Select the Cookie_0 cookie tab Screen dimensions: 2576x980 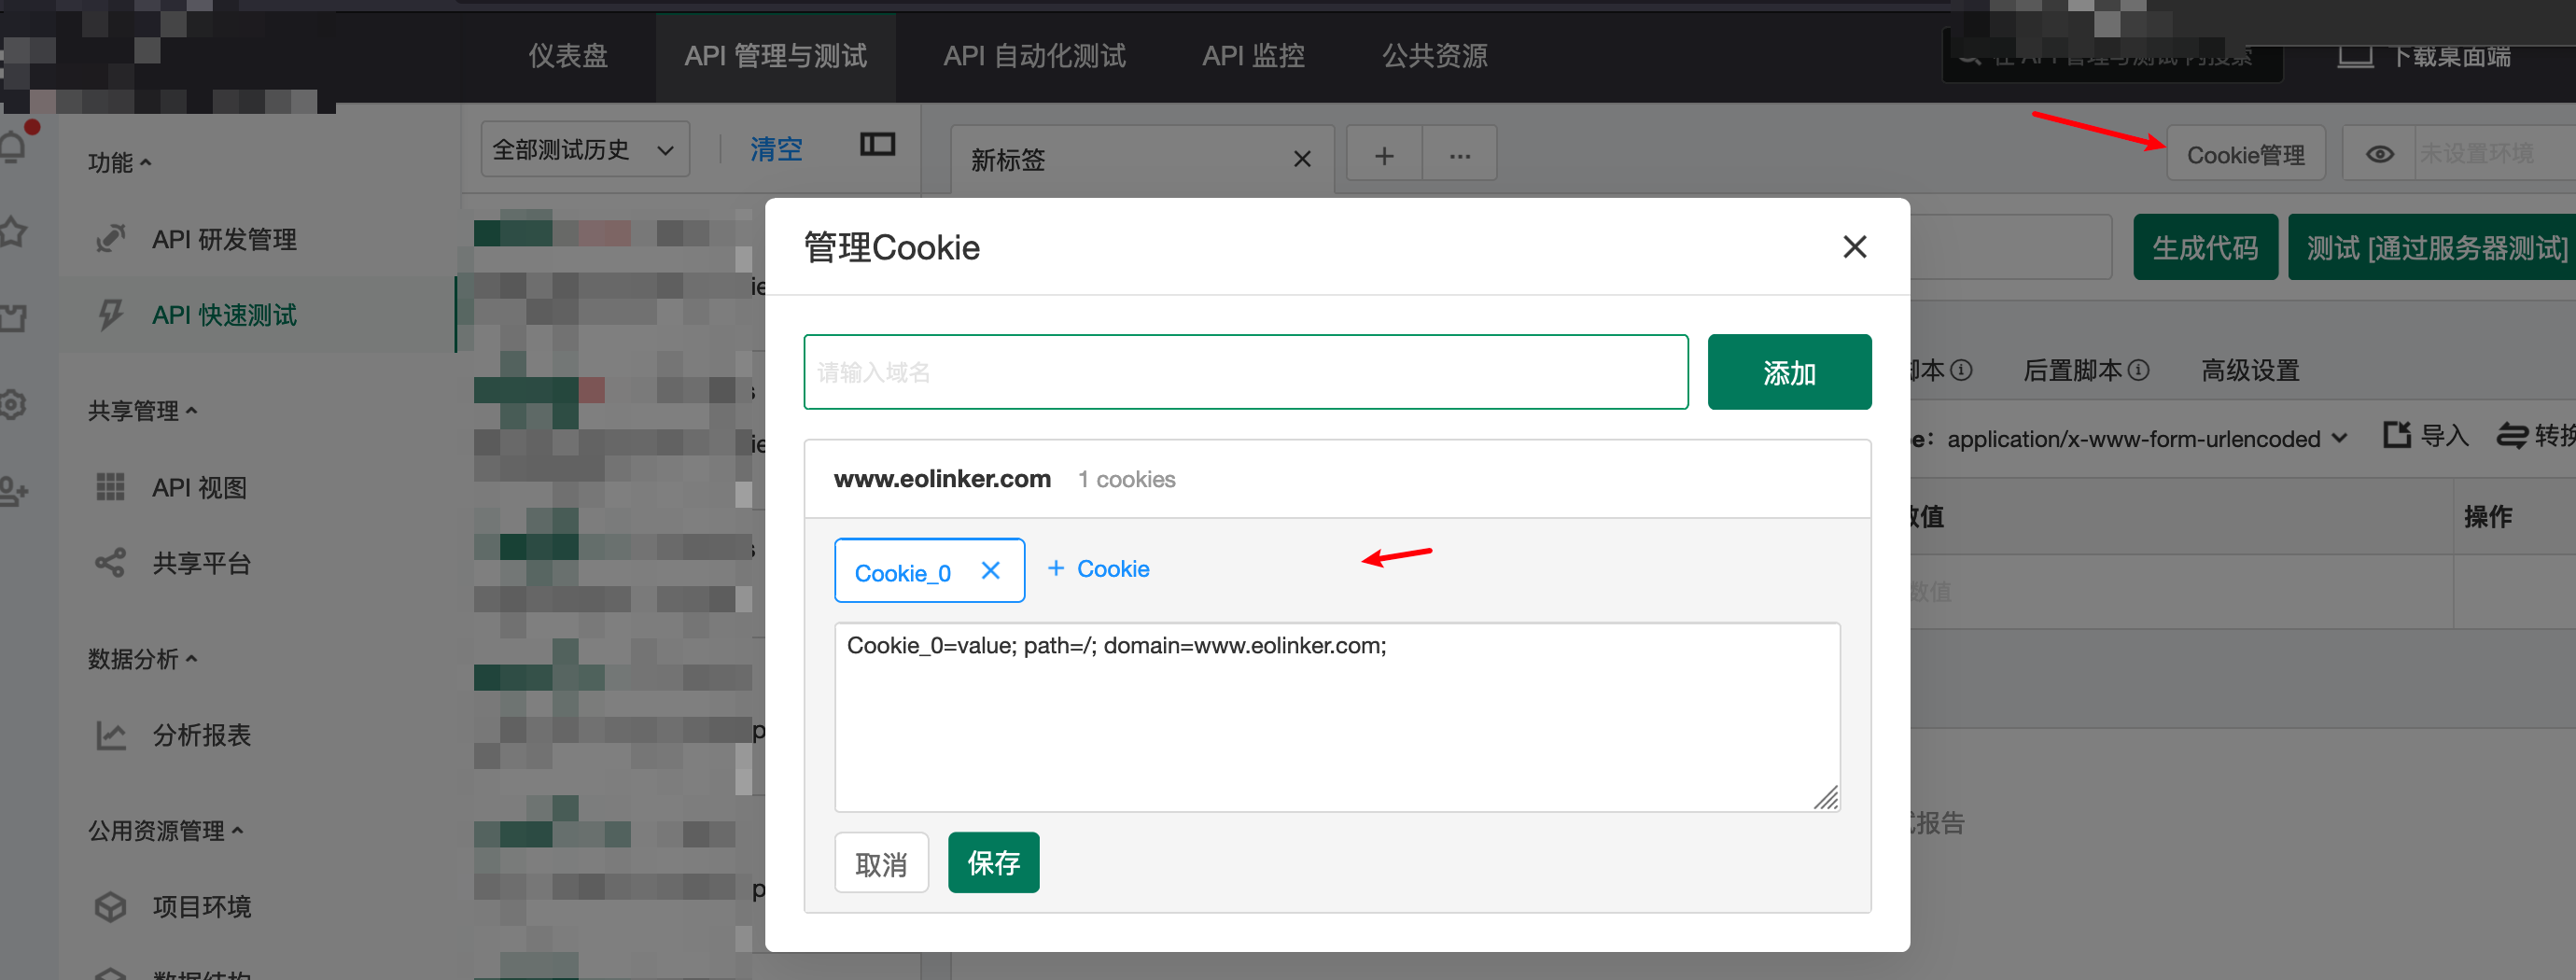point(902,572)
